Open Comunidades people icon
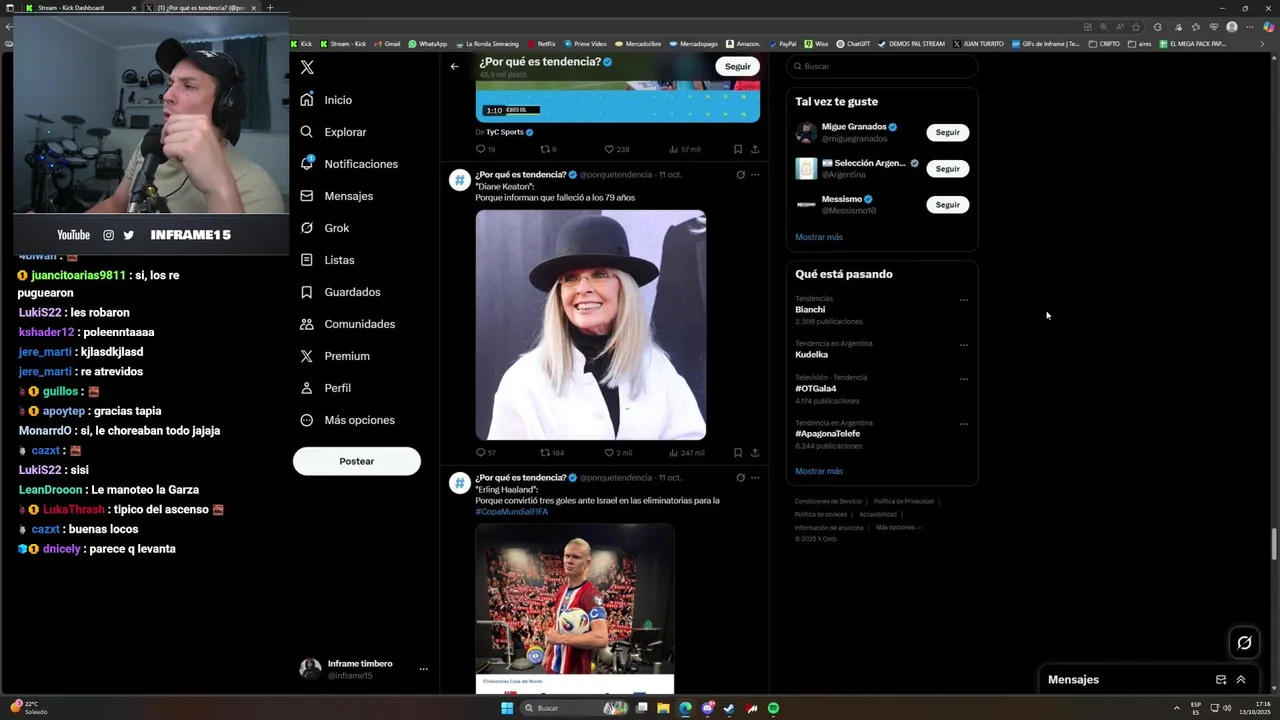The image size is (1280, 720). pyautogui.click(x=307, y=324)
